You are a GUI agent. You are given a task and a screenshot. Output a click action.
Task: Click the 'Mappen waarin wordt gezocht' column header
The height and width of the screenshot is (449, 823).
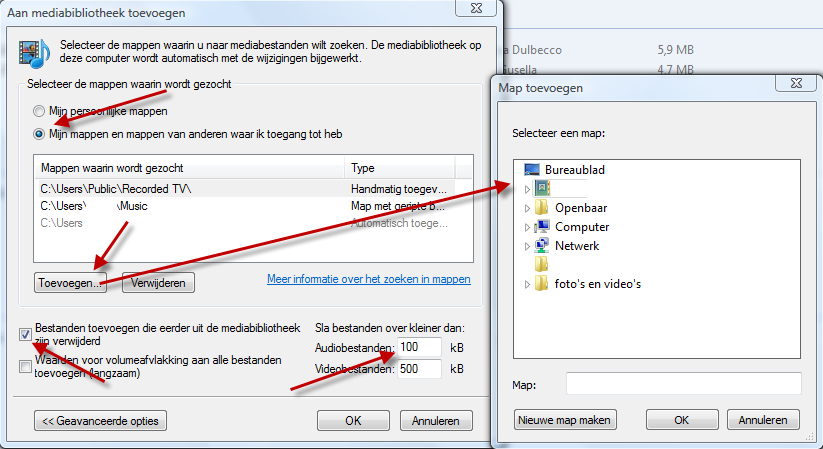pos(189,167)
